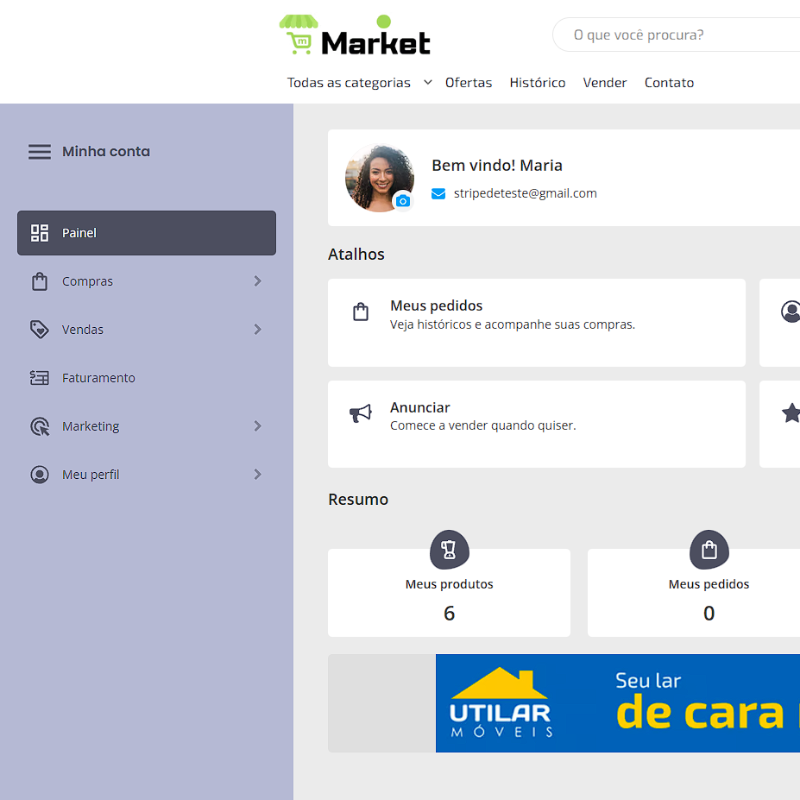Click the Marketing megaphone sidebar icon
The width and height of the screenshot is (800, 800).
pos(40,426)
